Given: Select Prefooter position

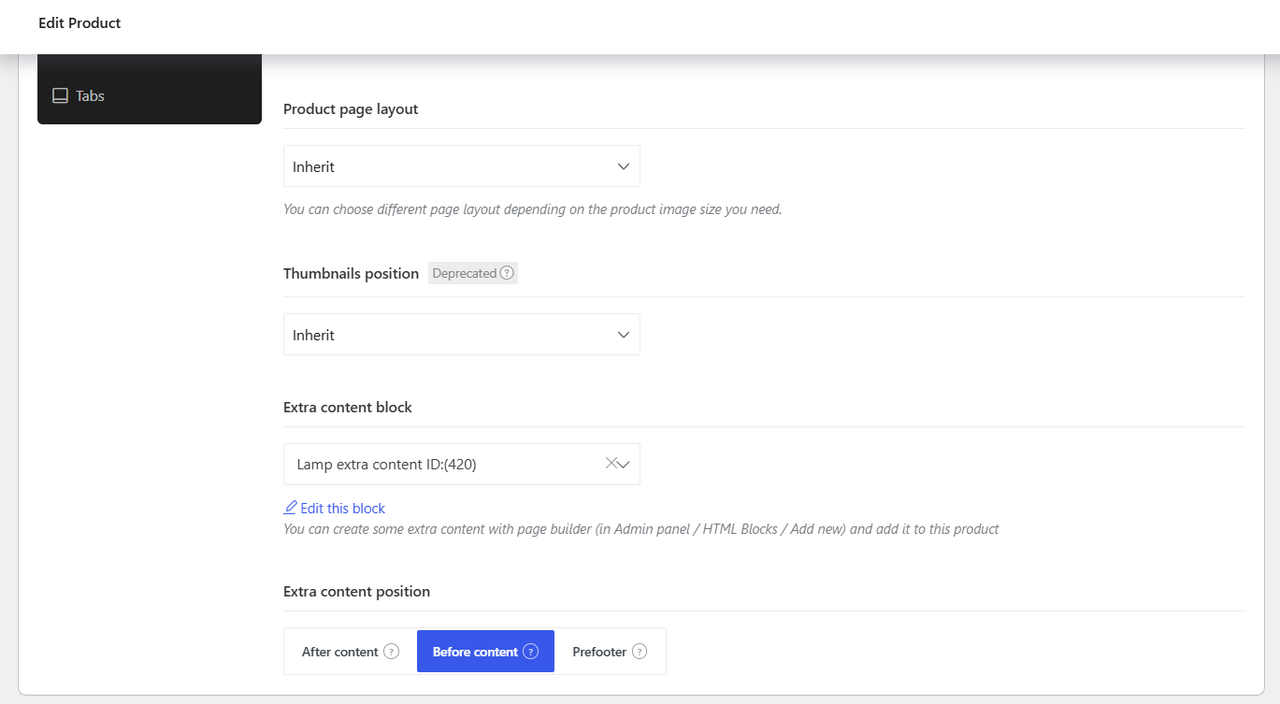Looking at the screenshot, I should (x=610, y=651).
